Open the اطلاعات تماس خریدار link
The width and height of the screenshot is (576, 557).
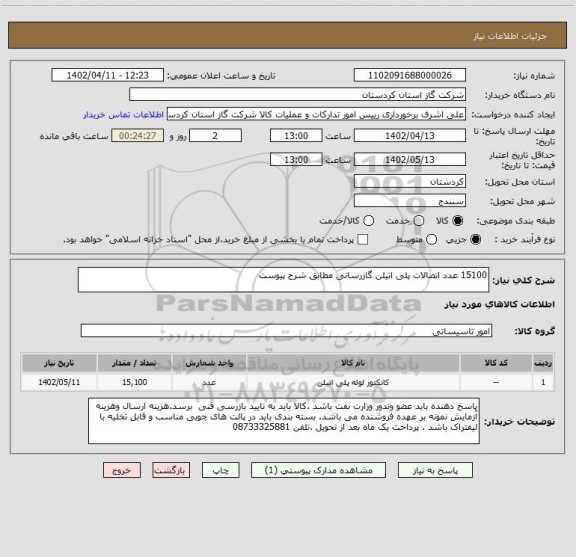(x=123, y=115)
